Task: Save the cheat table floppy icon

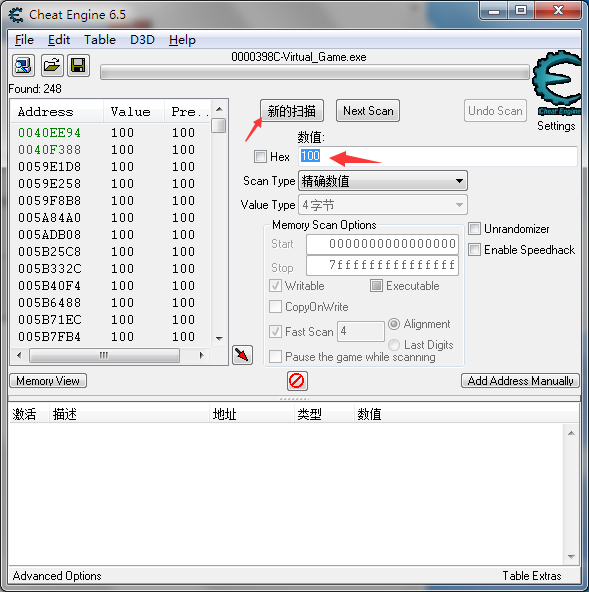Action: coord(78,66)
